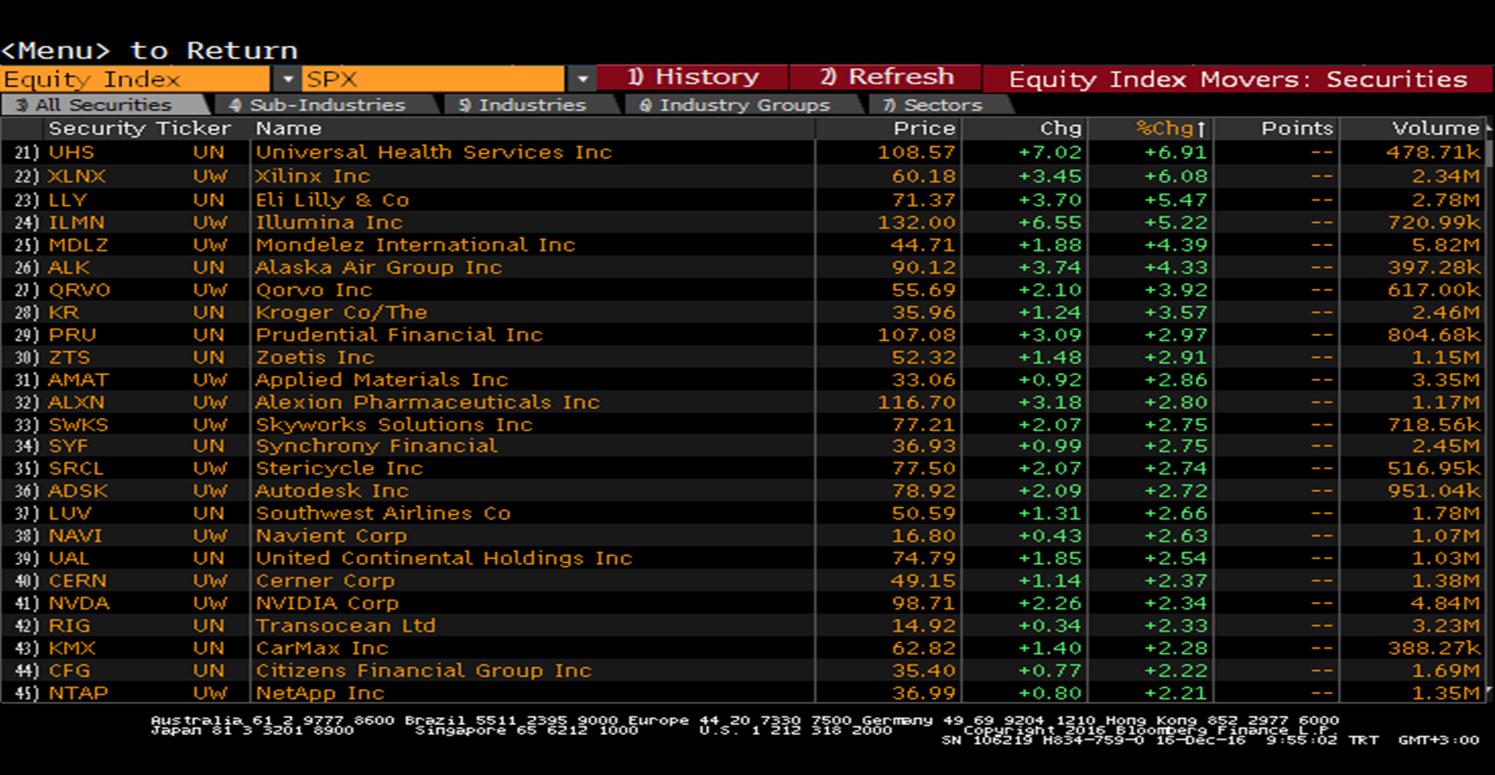Click the SPX ticker input field
This screenshot has width=1495, height=775.
[x=434, y=79]
